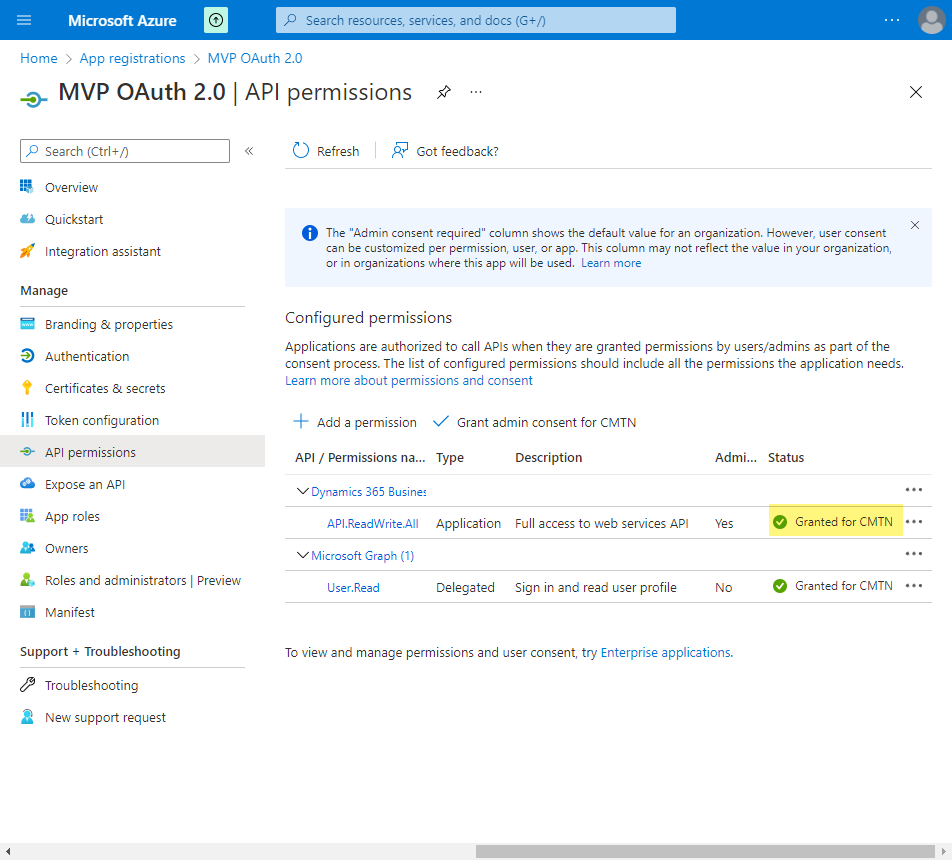Click the API / Permissions name column header
952x860 pixels.
360,457
